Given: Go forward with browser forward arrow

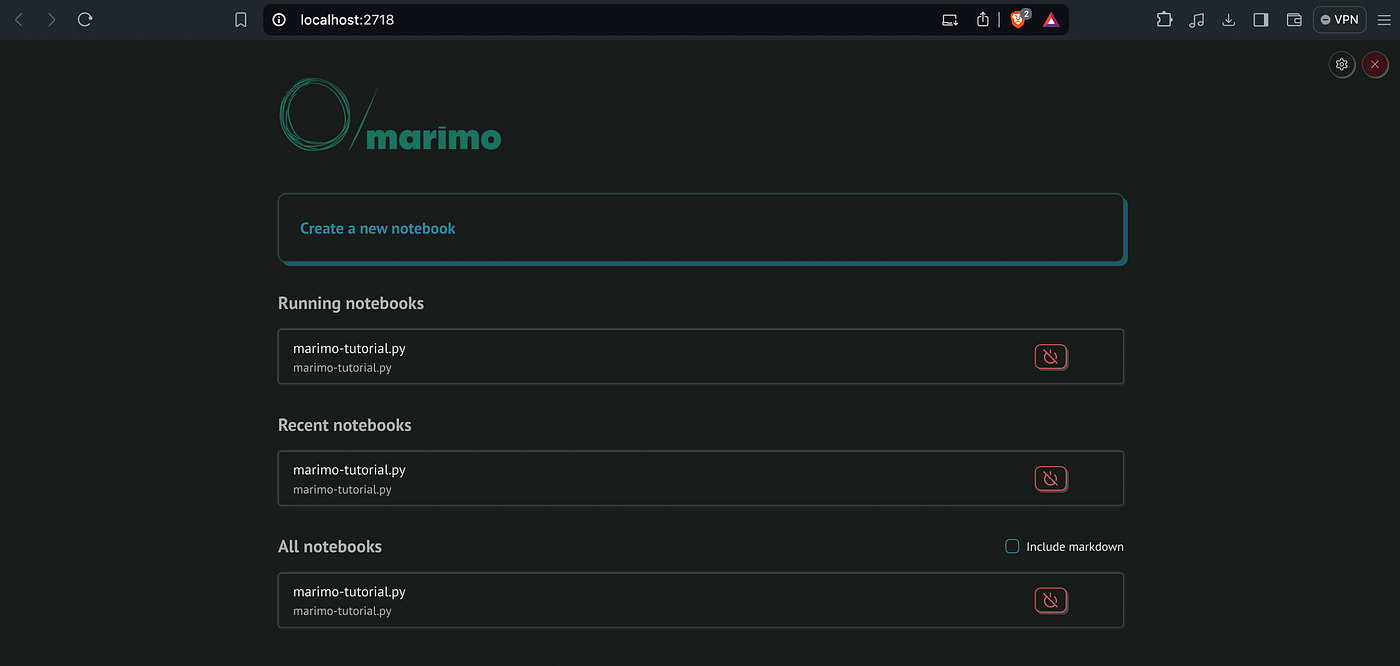Looking at the screenshot, I should click(x=52, y=19).
